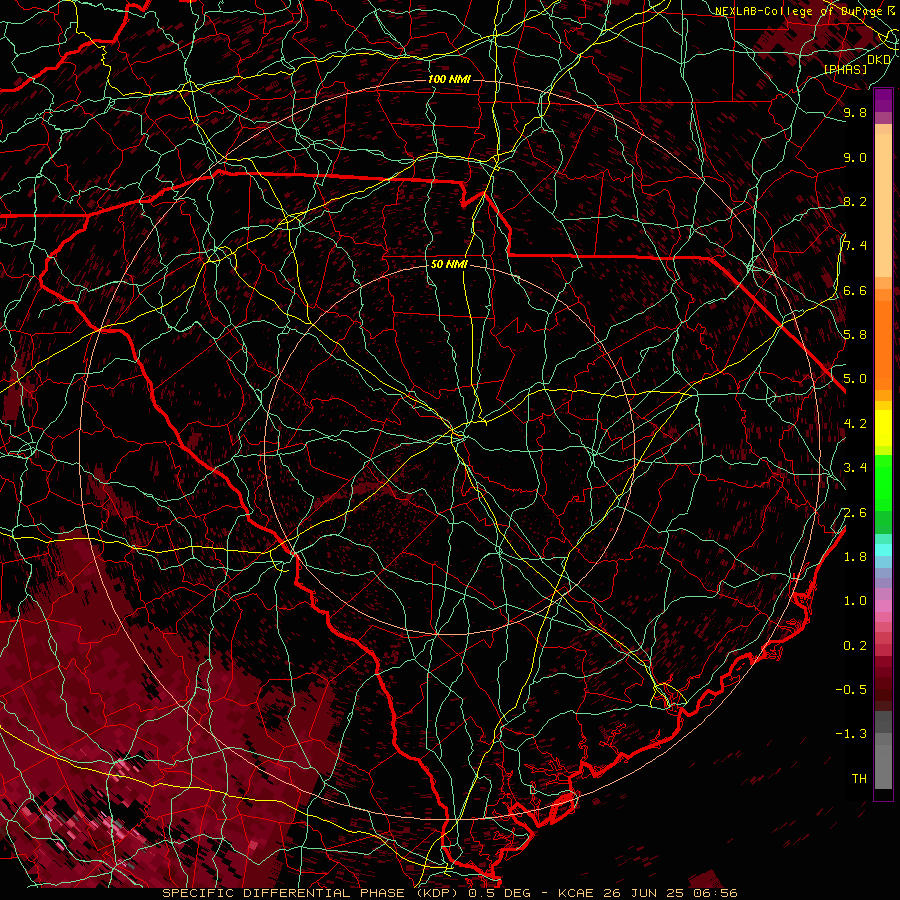This screenshot has height=900, width=900.
Task: Click the 3.4 value on the legend
Action: tap(855, 468)
